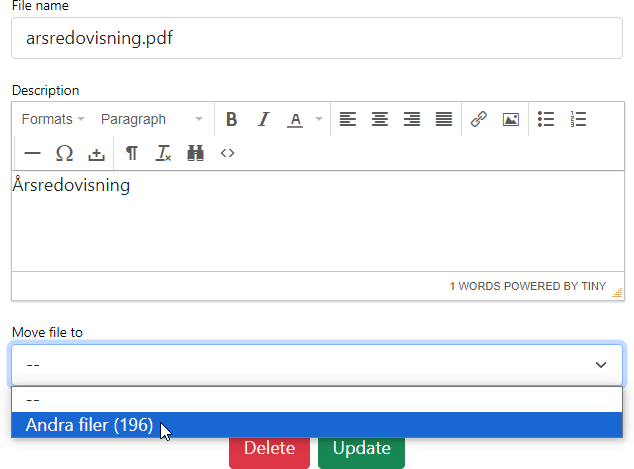
Task: Open the text color picker arrow
Action: coord(319,119)
